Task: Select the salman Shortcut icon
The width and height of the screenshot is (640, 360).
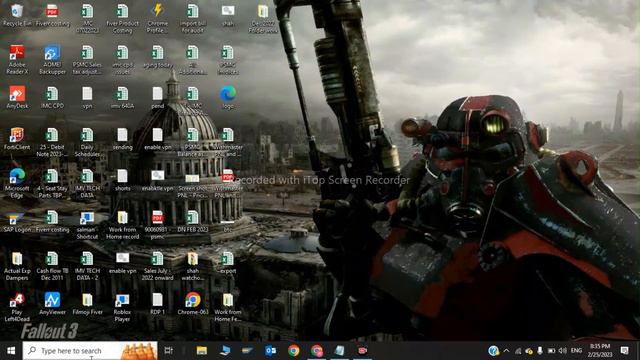Action: (x=87, y=224)
